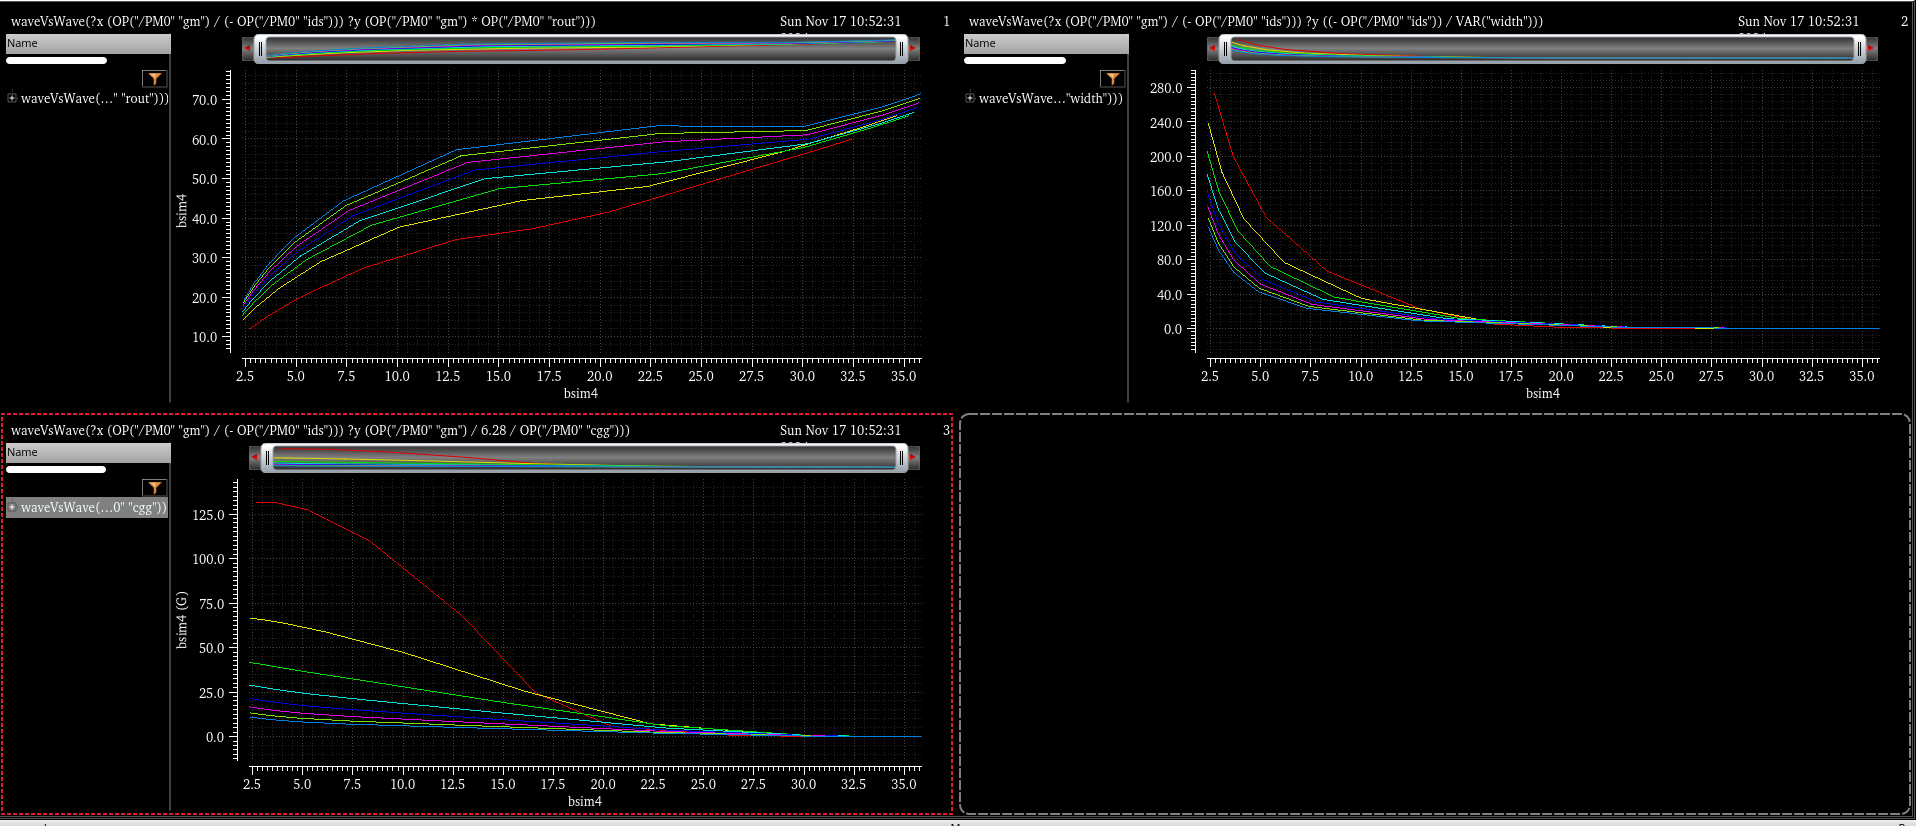Click the filter icon in the cgg legend
1916x826 pixels.
(x=154, y=488)
